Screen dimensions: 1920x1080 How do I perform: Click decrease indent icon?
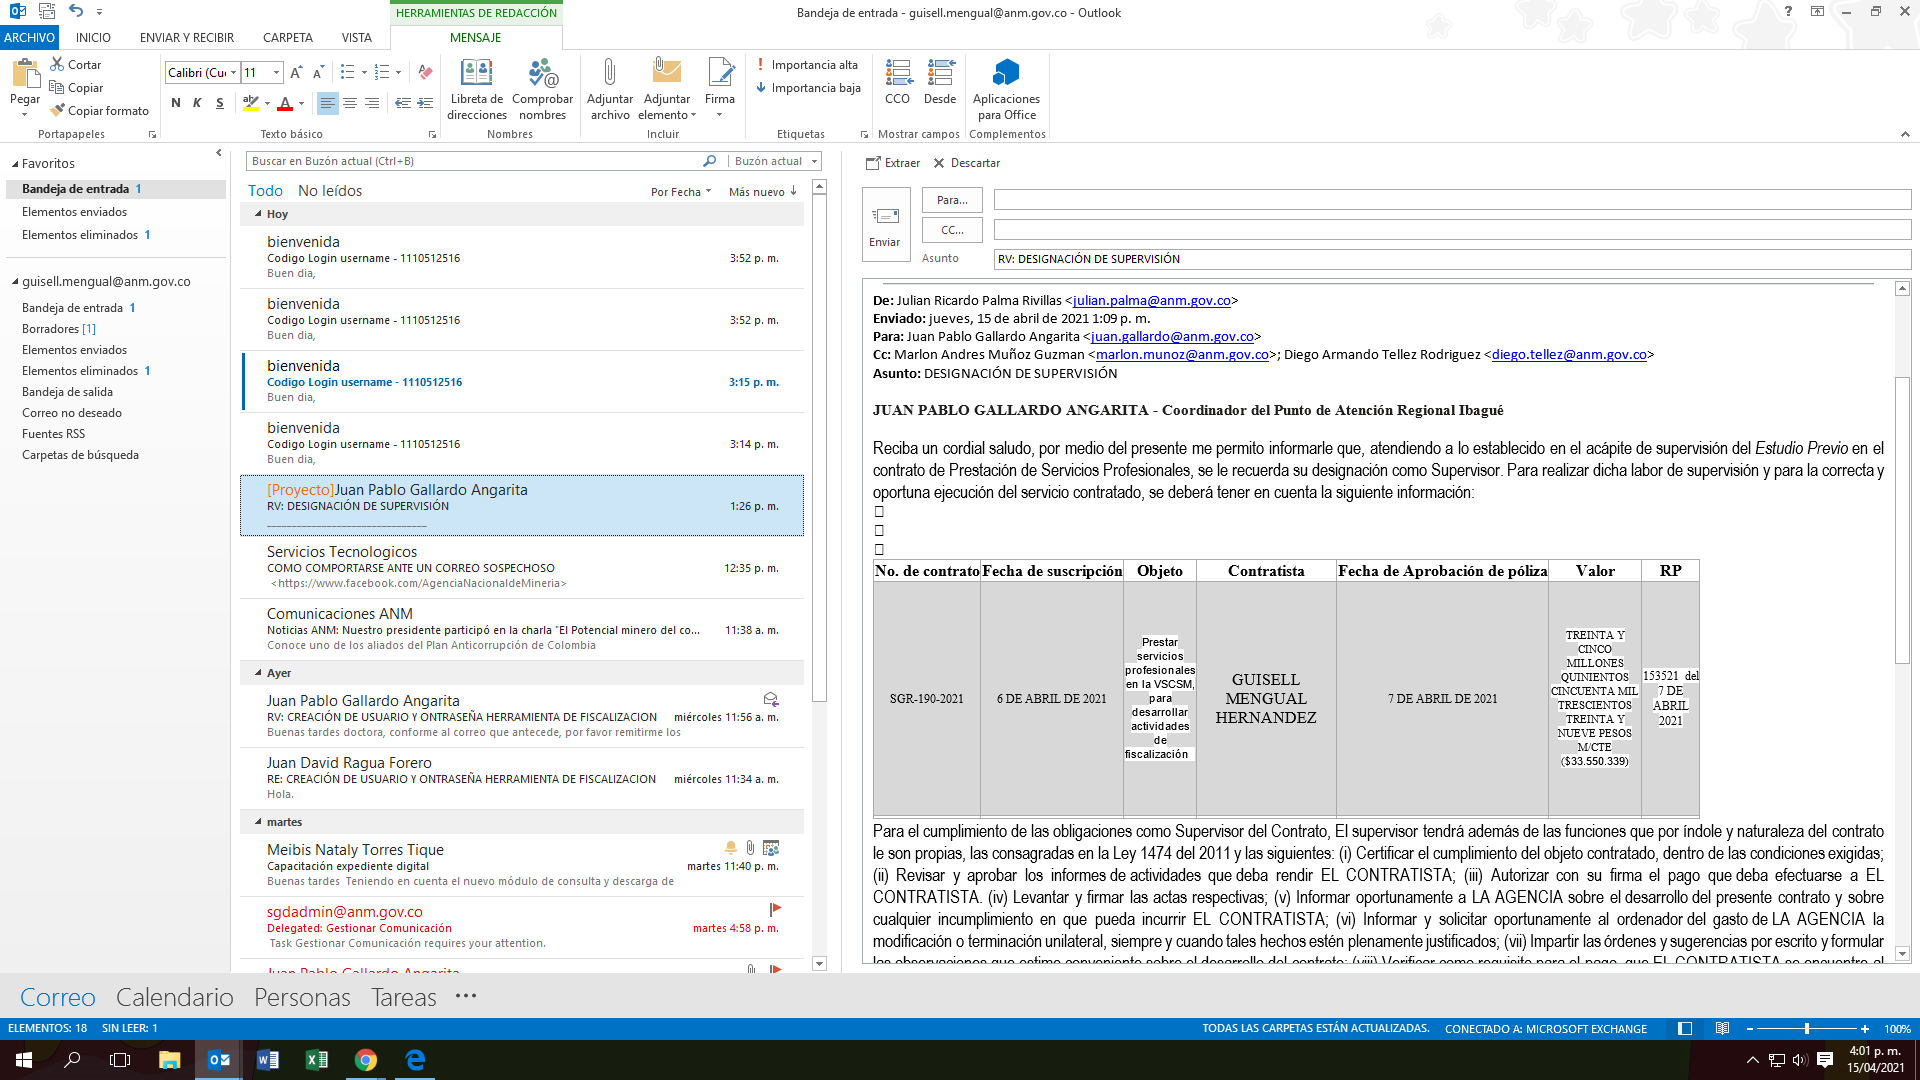click(x=403, y=103)
